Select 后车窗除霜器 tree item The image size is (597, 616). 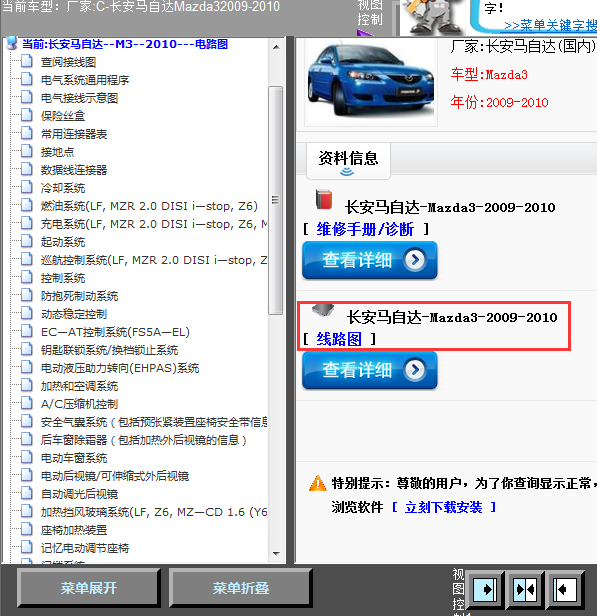[x=144, y=440]
